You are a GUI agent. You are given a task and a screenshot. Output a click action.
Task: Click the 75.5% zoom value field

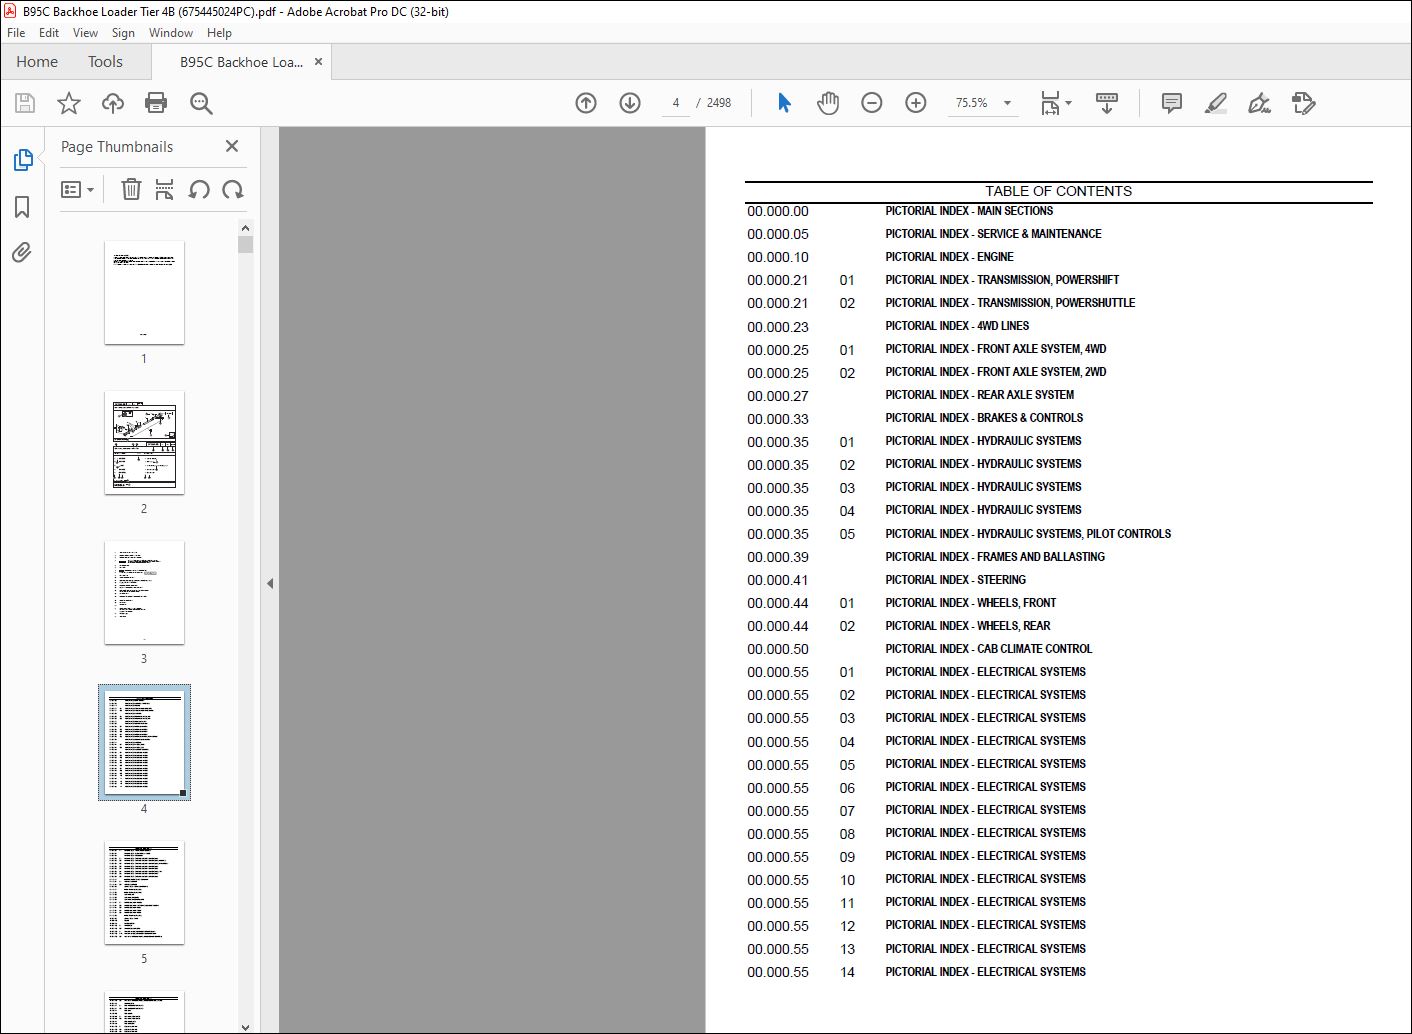click(x=971, y=103)
